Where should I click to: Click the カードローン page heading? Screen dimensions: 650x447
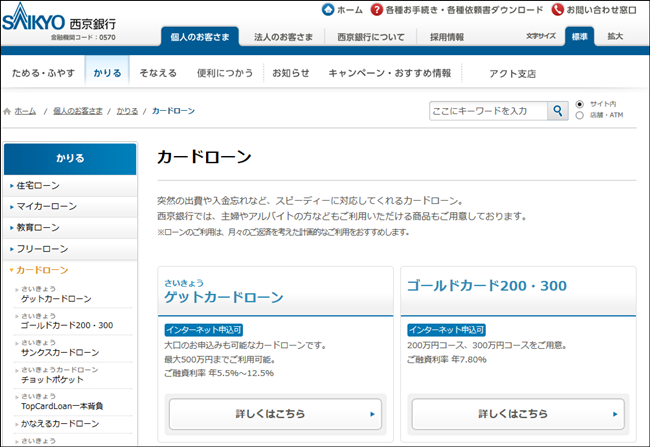click(x=204, y=157)
